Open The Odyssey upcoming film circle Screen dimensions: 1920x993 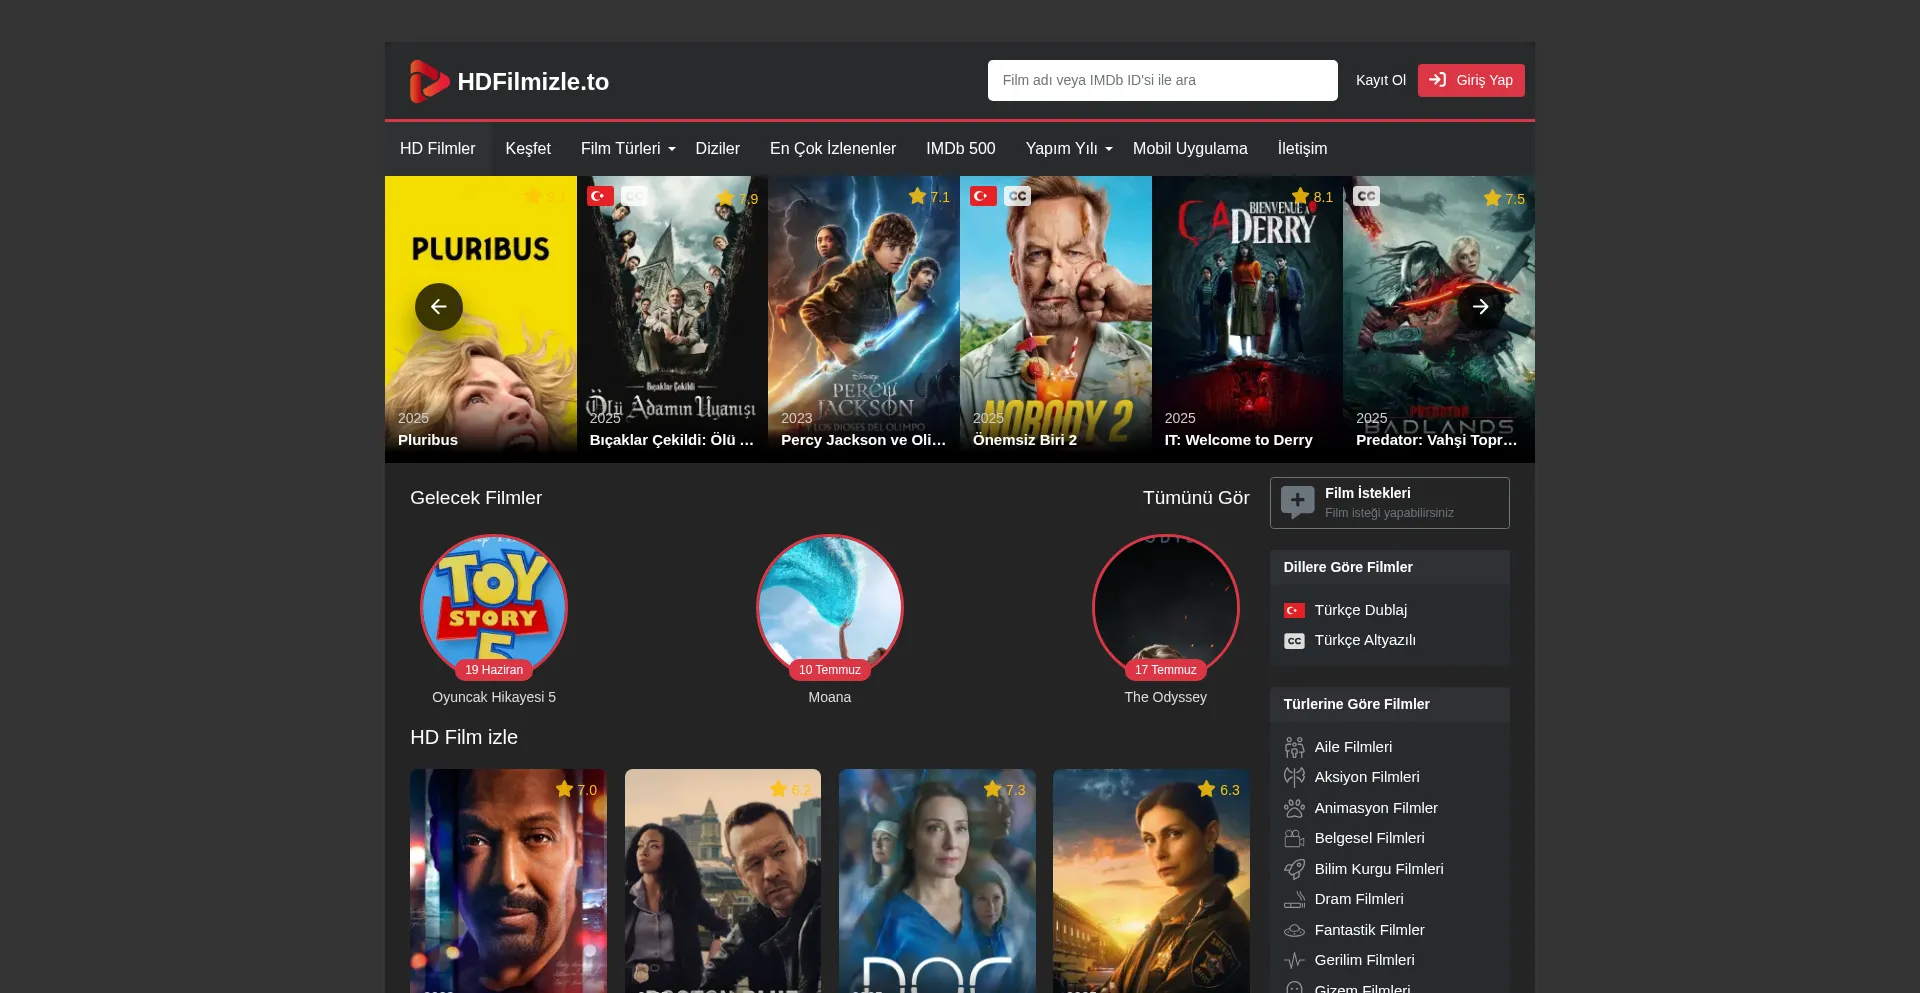[x=1166, y=606]
